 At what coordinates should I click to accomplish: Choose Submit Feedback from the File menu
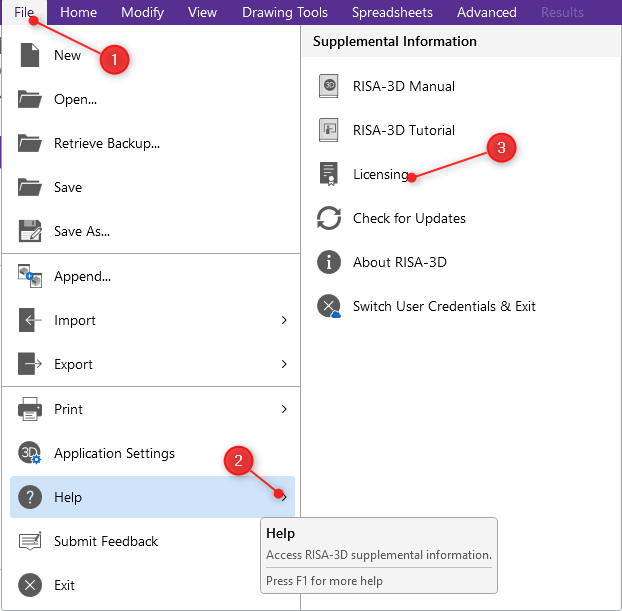106,541
